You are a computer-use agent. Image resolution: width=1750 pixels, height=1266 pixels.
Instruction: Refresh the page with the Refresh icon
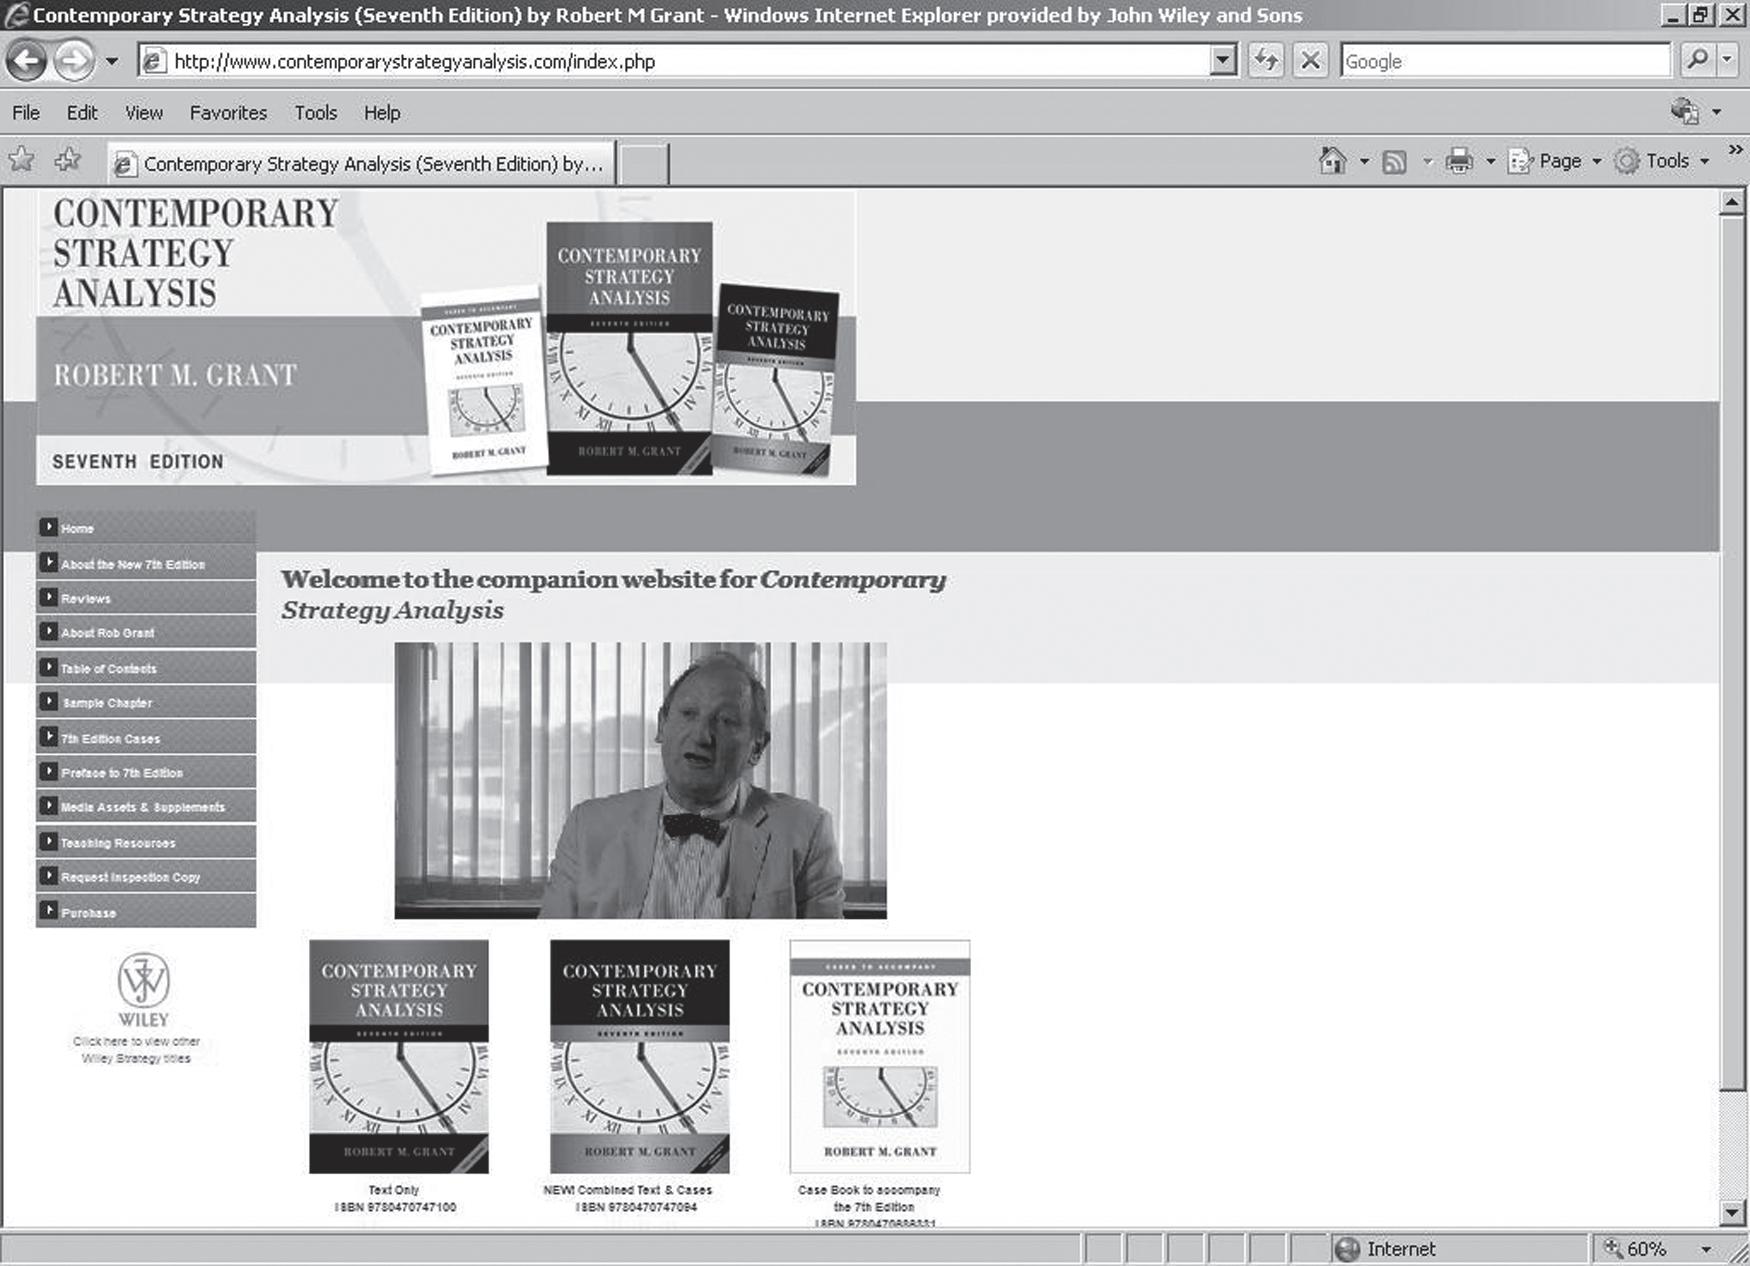(1266, 61)
